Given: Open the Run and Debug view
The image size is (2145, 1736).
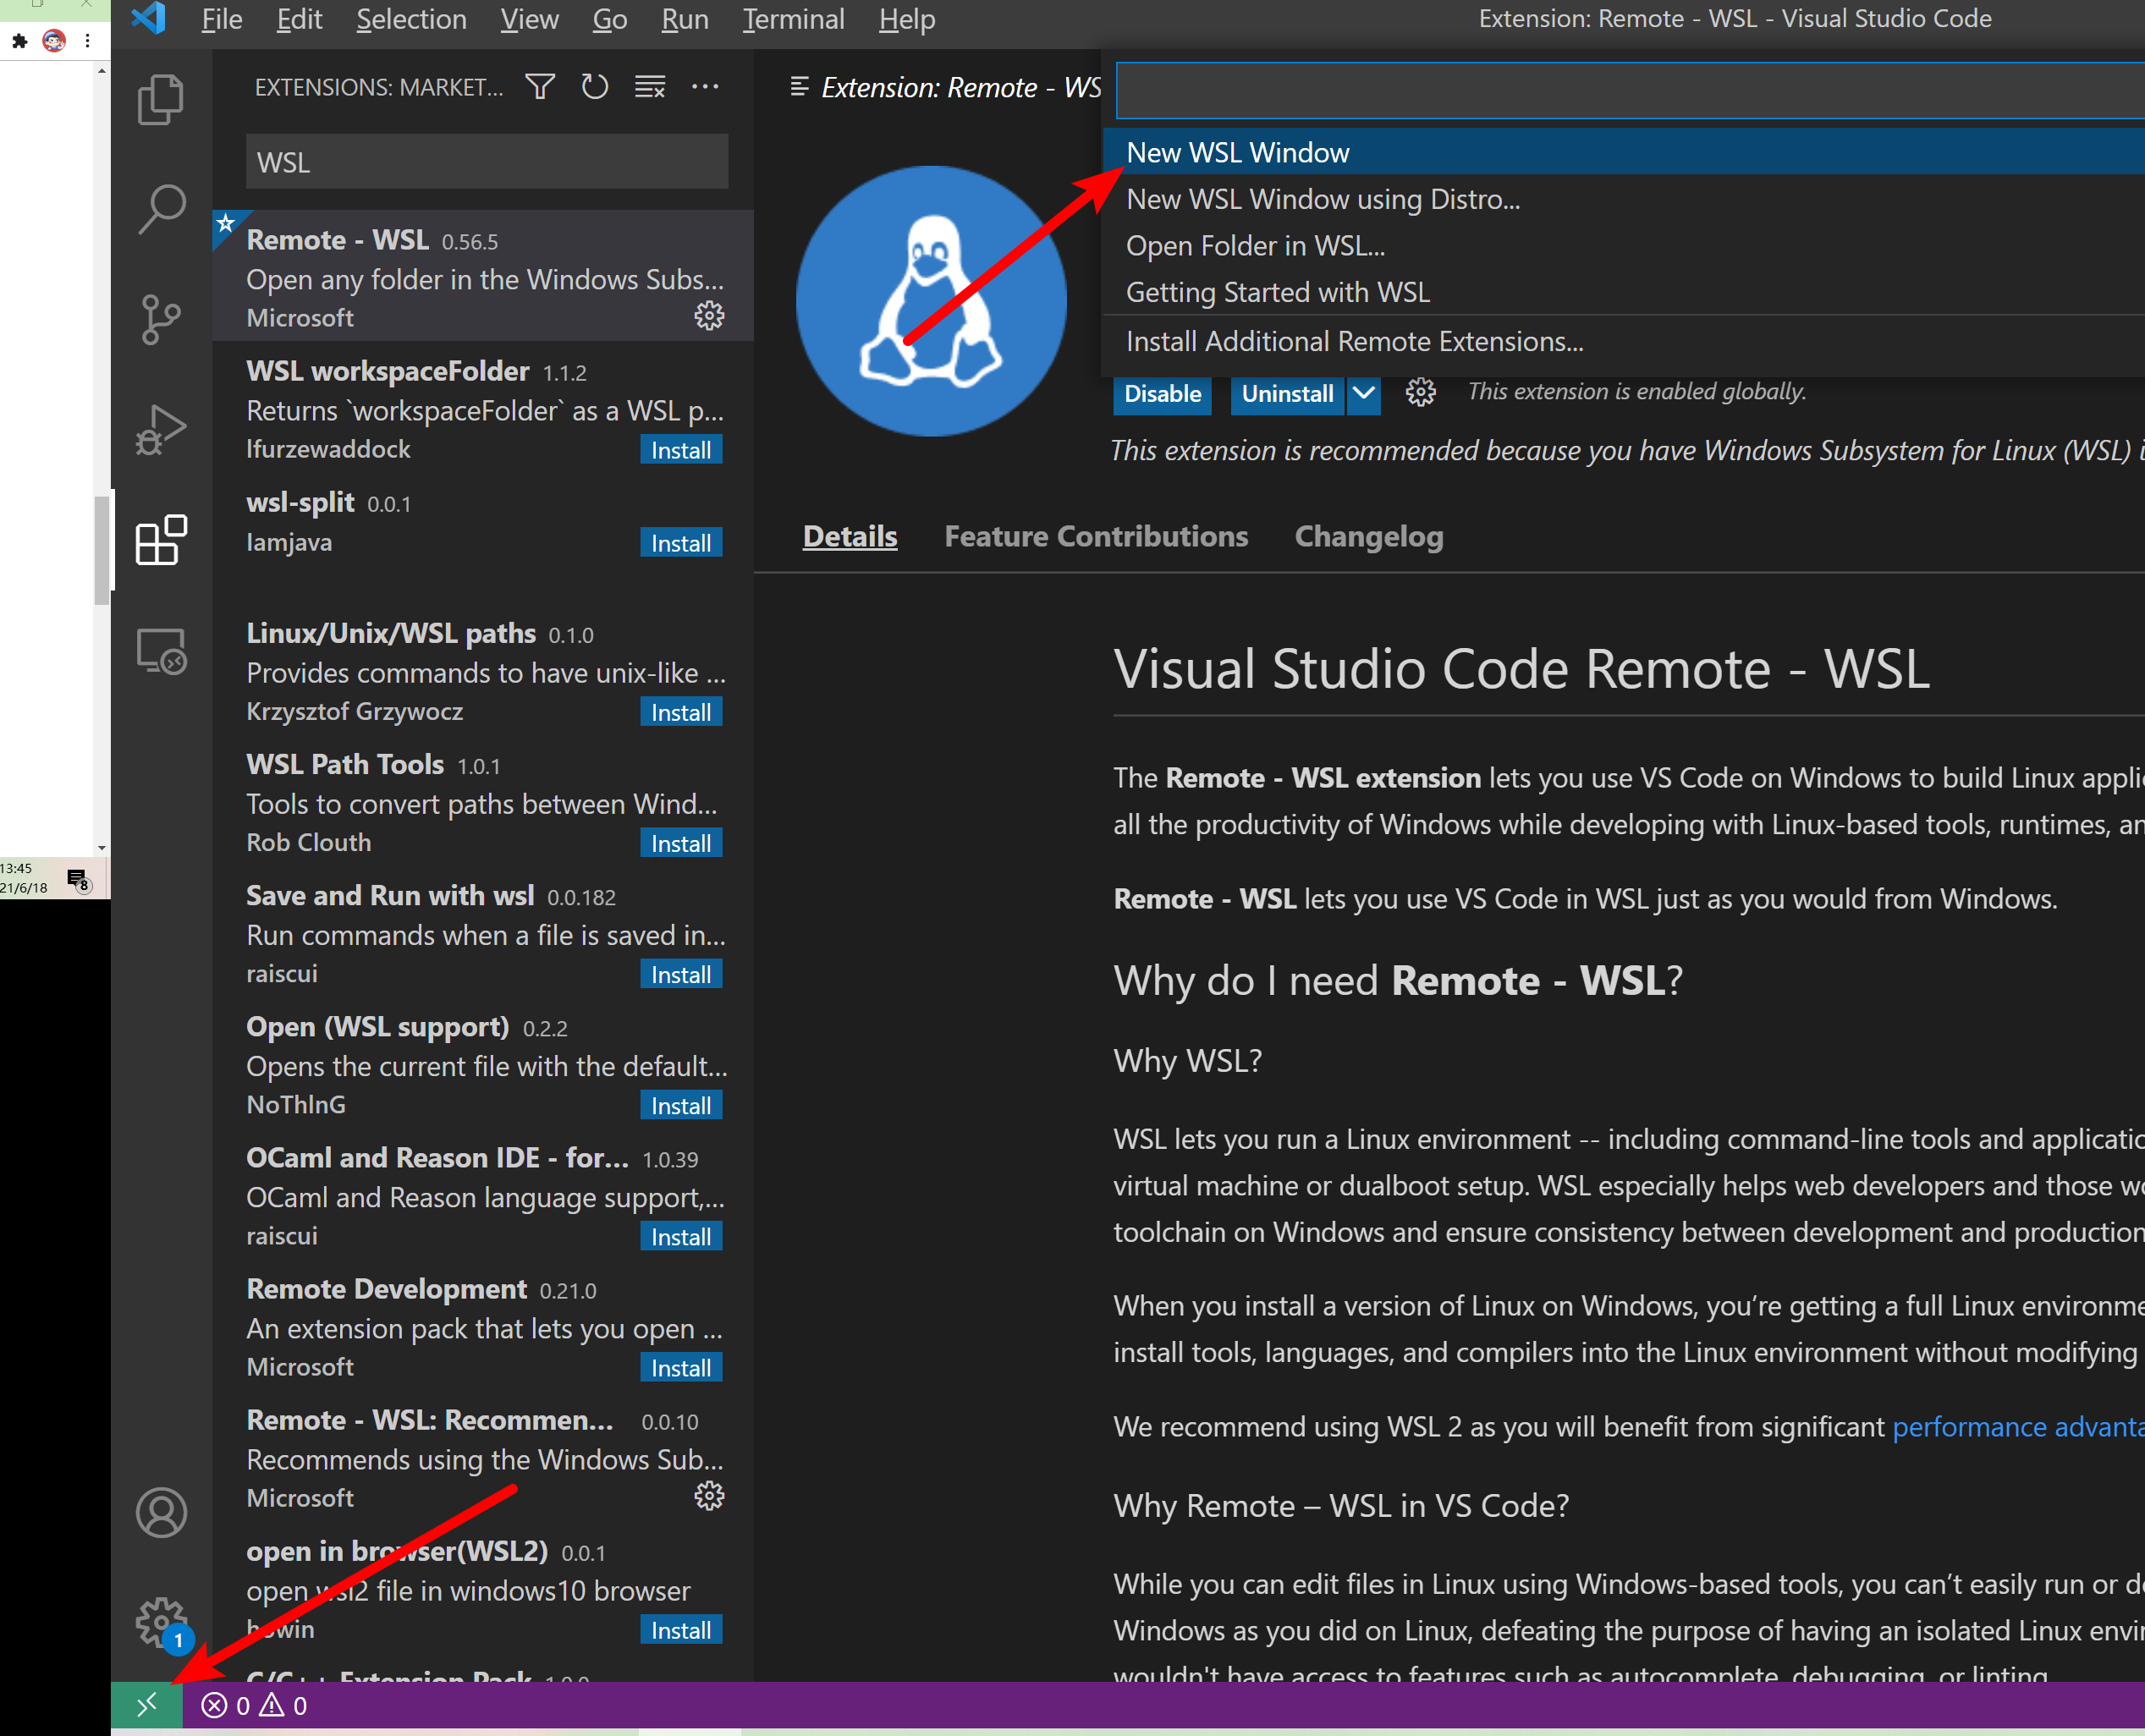Looking at the screenshot, I should [160, 428].
